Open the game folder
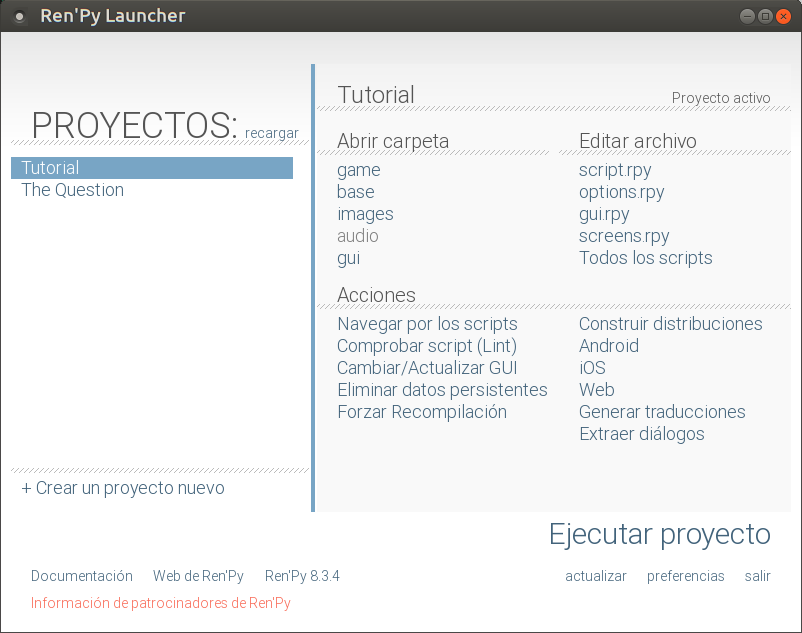 coord(359,169)
